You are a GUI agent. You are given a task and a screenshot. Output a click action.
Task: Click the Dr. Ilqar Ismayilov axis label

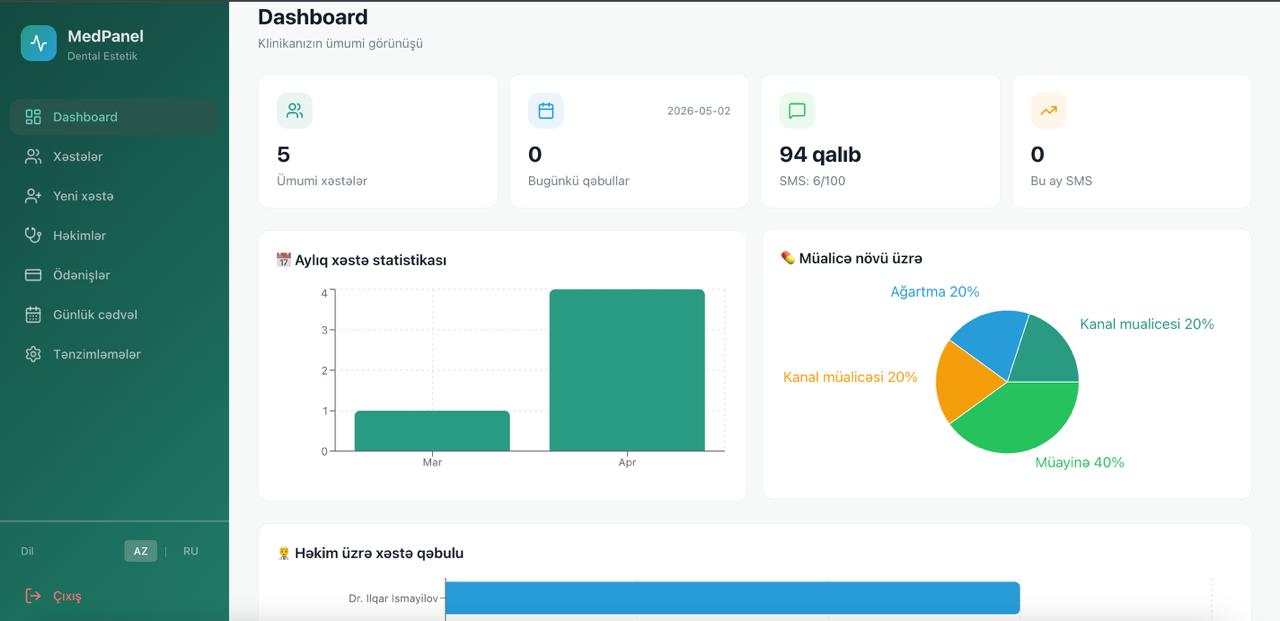pyautogui.click(x=393, y=598)
